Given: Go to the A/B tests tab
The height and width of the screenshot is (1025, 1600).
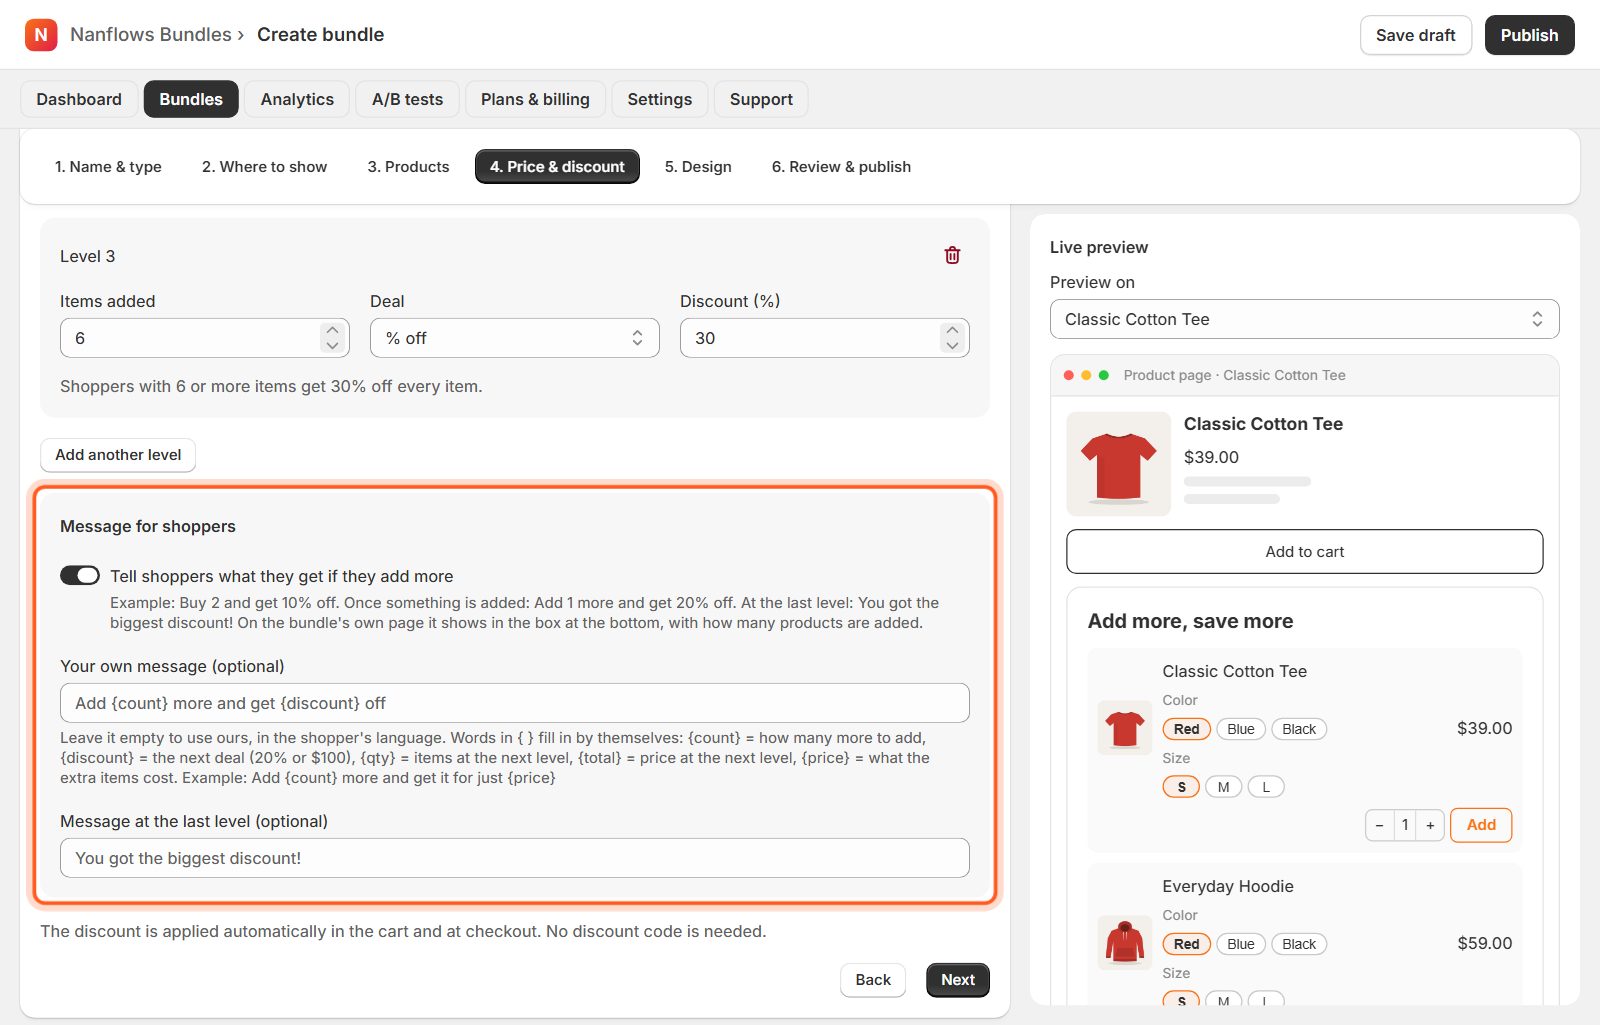Looking at the screenshot, I should pyautogui.click(x=407, y=99).
